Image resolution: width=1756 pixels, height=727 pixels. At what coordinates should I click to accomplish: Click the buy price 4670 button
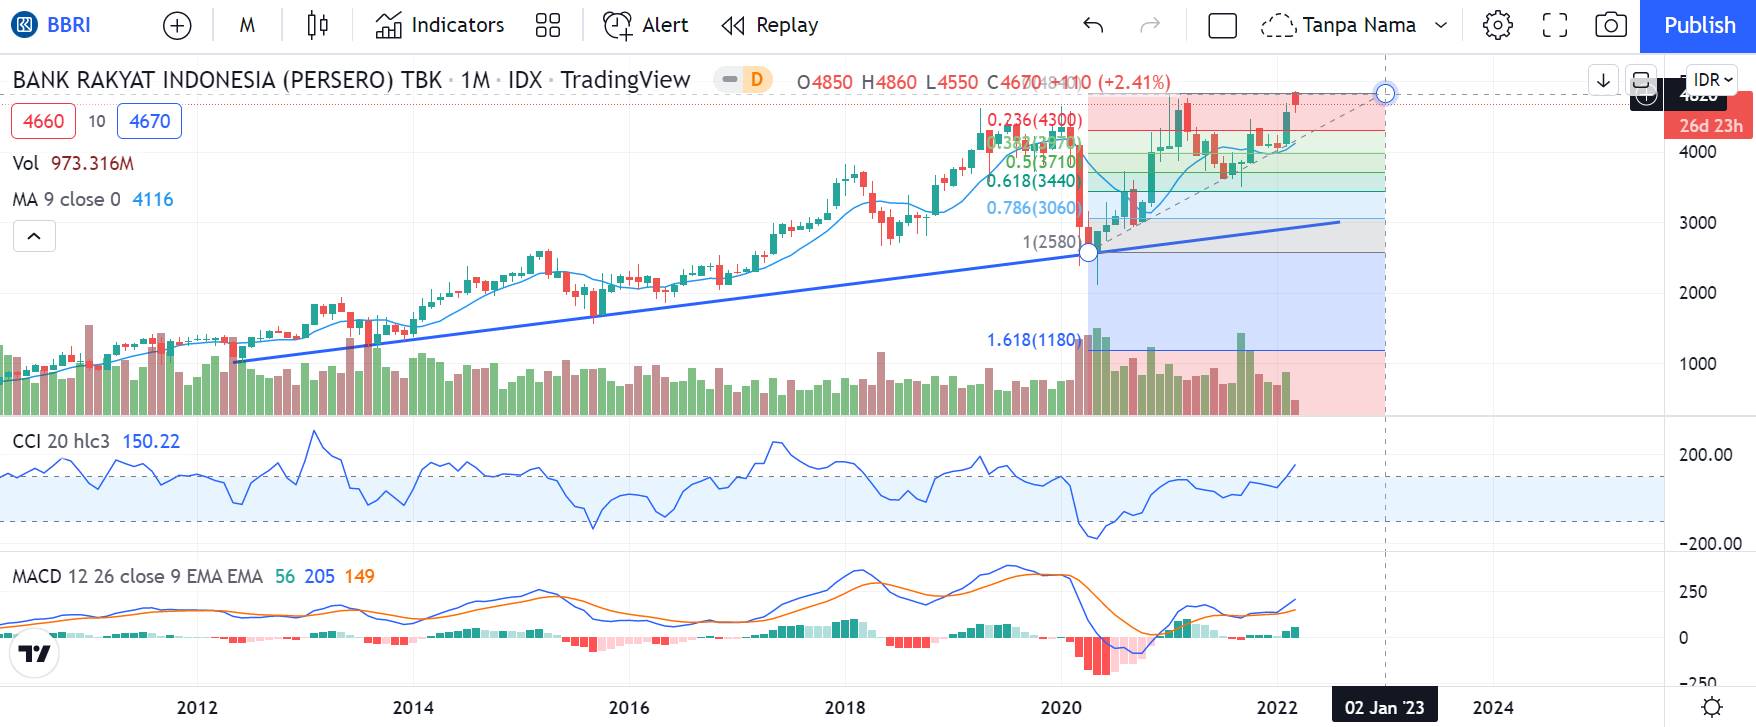pyautogui.click(x=149, y=121)
